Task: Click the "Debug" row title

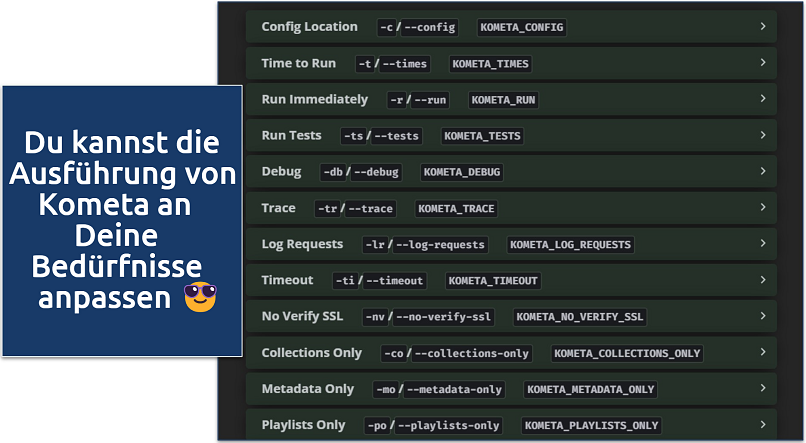Action: [281, 172]
